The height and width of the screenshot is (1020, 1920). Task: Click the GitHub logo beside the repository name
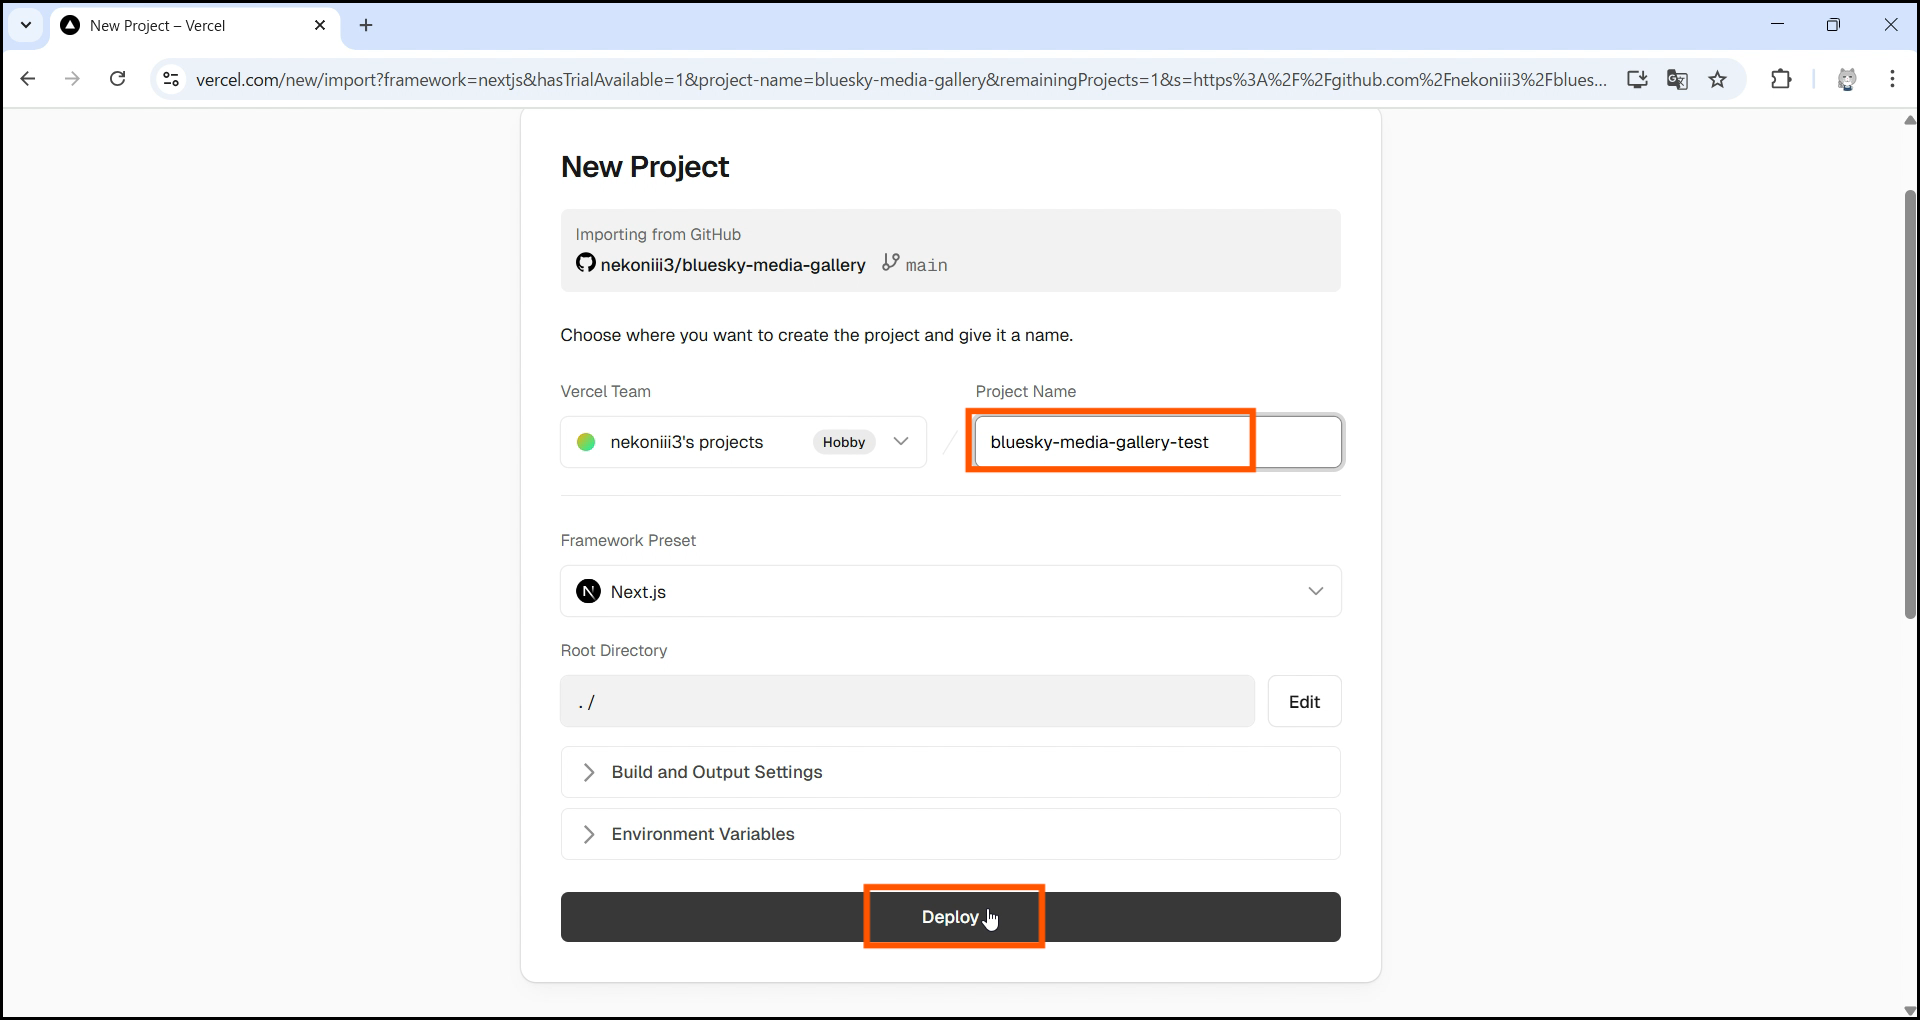coord(586,263)
